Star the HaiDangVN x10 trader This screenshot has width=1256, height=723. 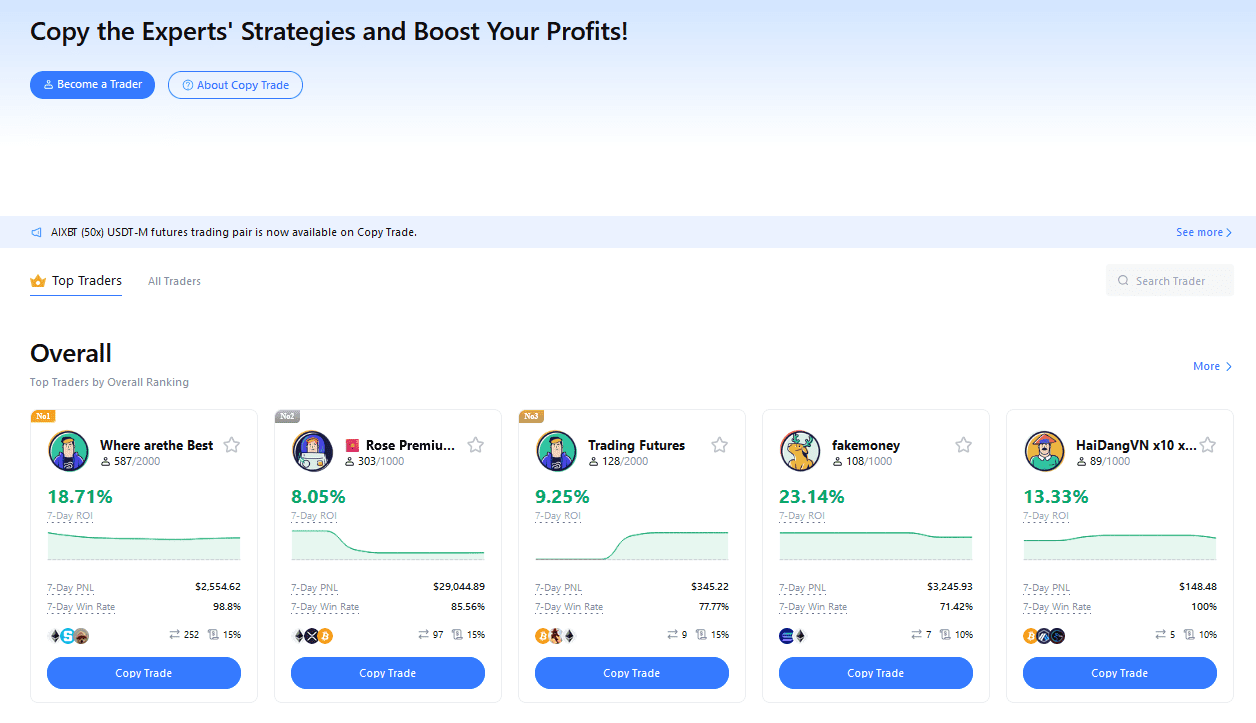[1207, 445]
